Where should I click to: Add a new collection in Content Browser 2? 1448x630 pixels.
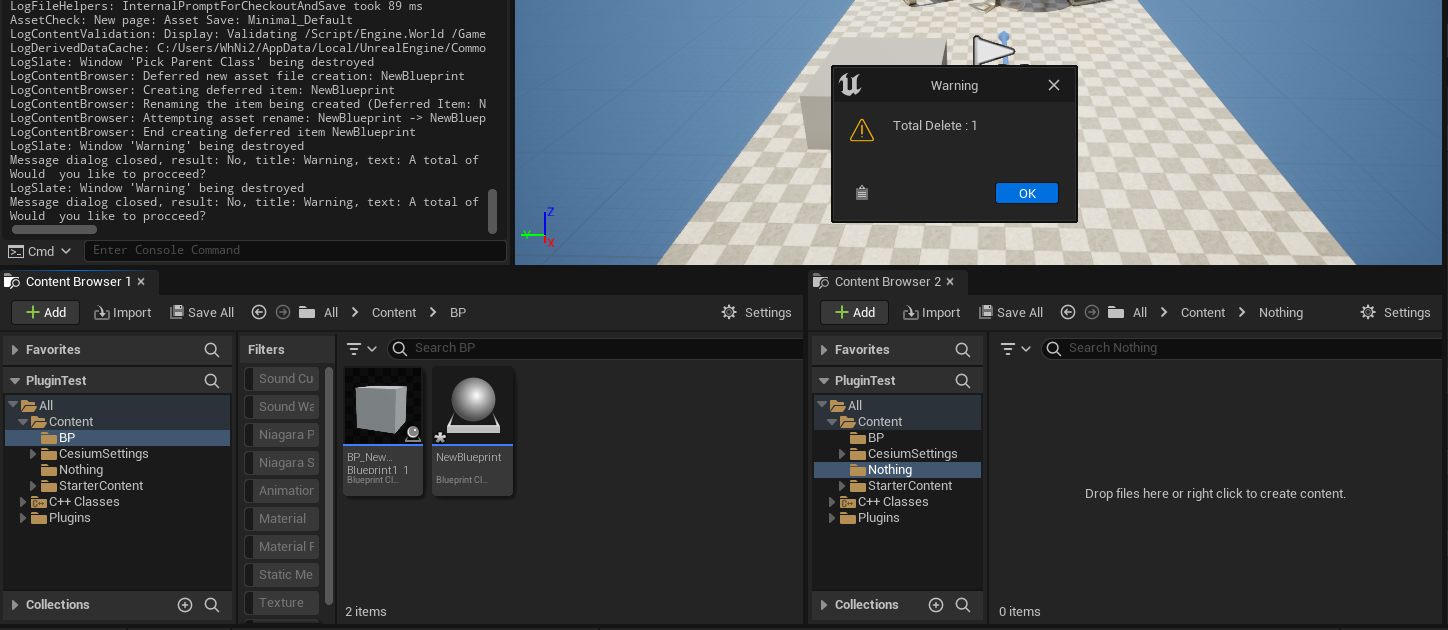pyautogui.click(x=936, y=605)
